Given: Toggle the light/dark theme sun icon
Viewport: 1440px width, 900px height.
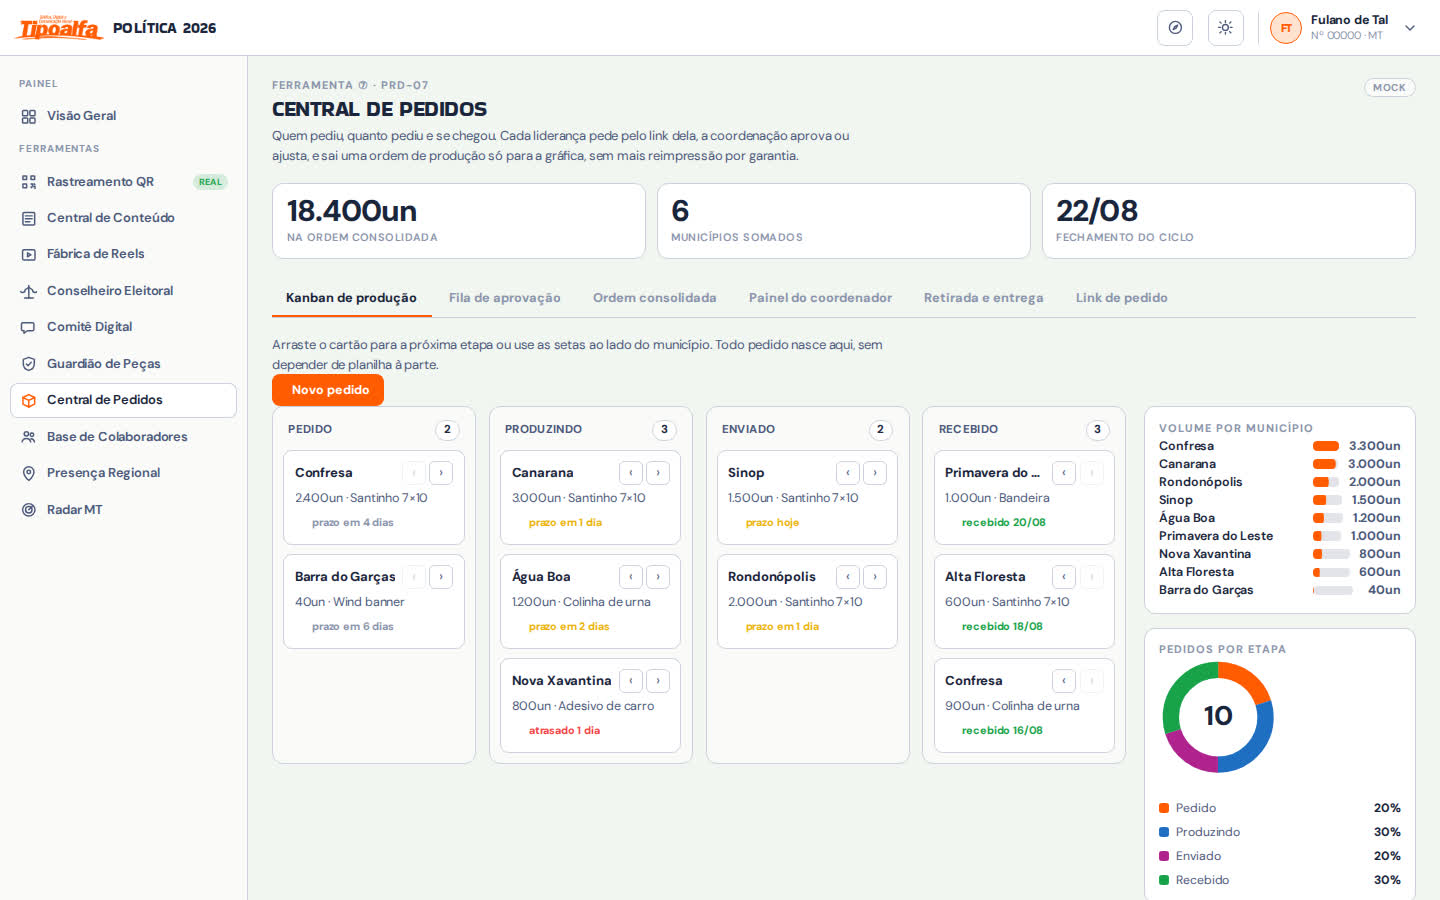Looking at the screenshot, I should coord(1225,28).
